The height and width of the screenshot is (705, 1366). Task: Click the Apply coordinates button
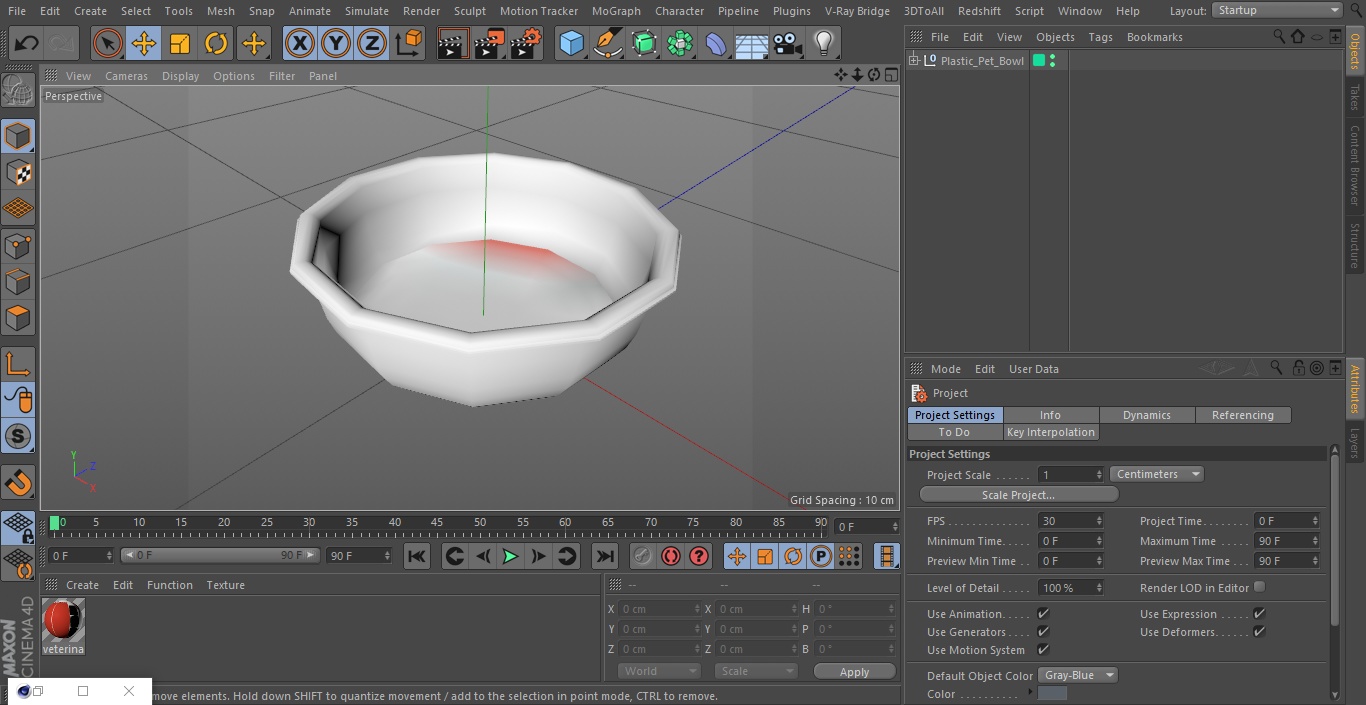pyautogui.click(x=854, y=671)
